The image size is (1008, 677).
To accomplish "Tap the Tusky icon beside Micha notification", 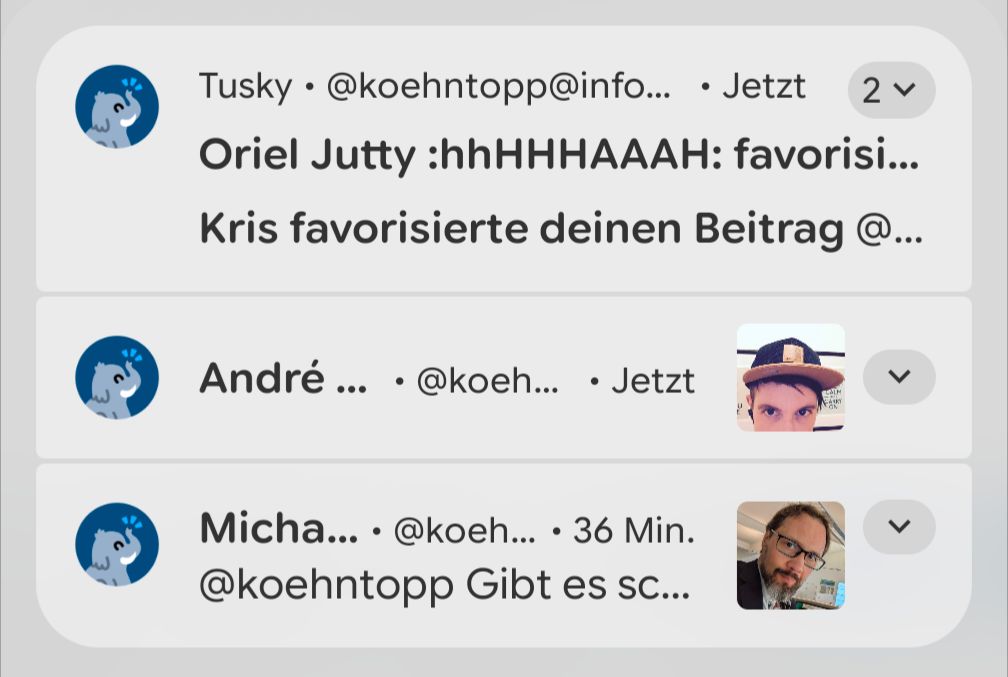I will click(117, 544).
